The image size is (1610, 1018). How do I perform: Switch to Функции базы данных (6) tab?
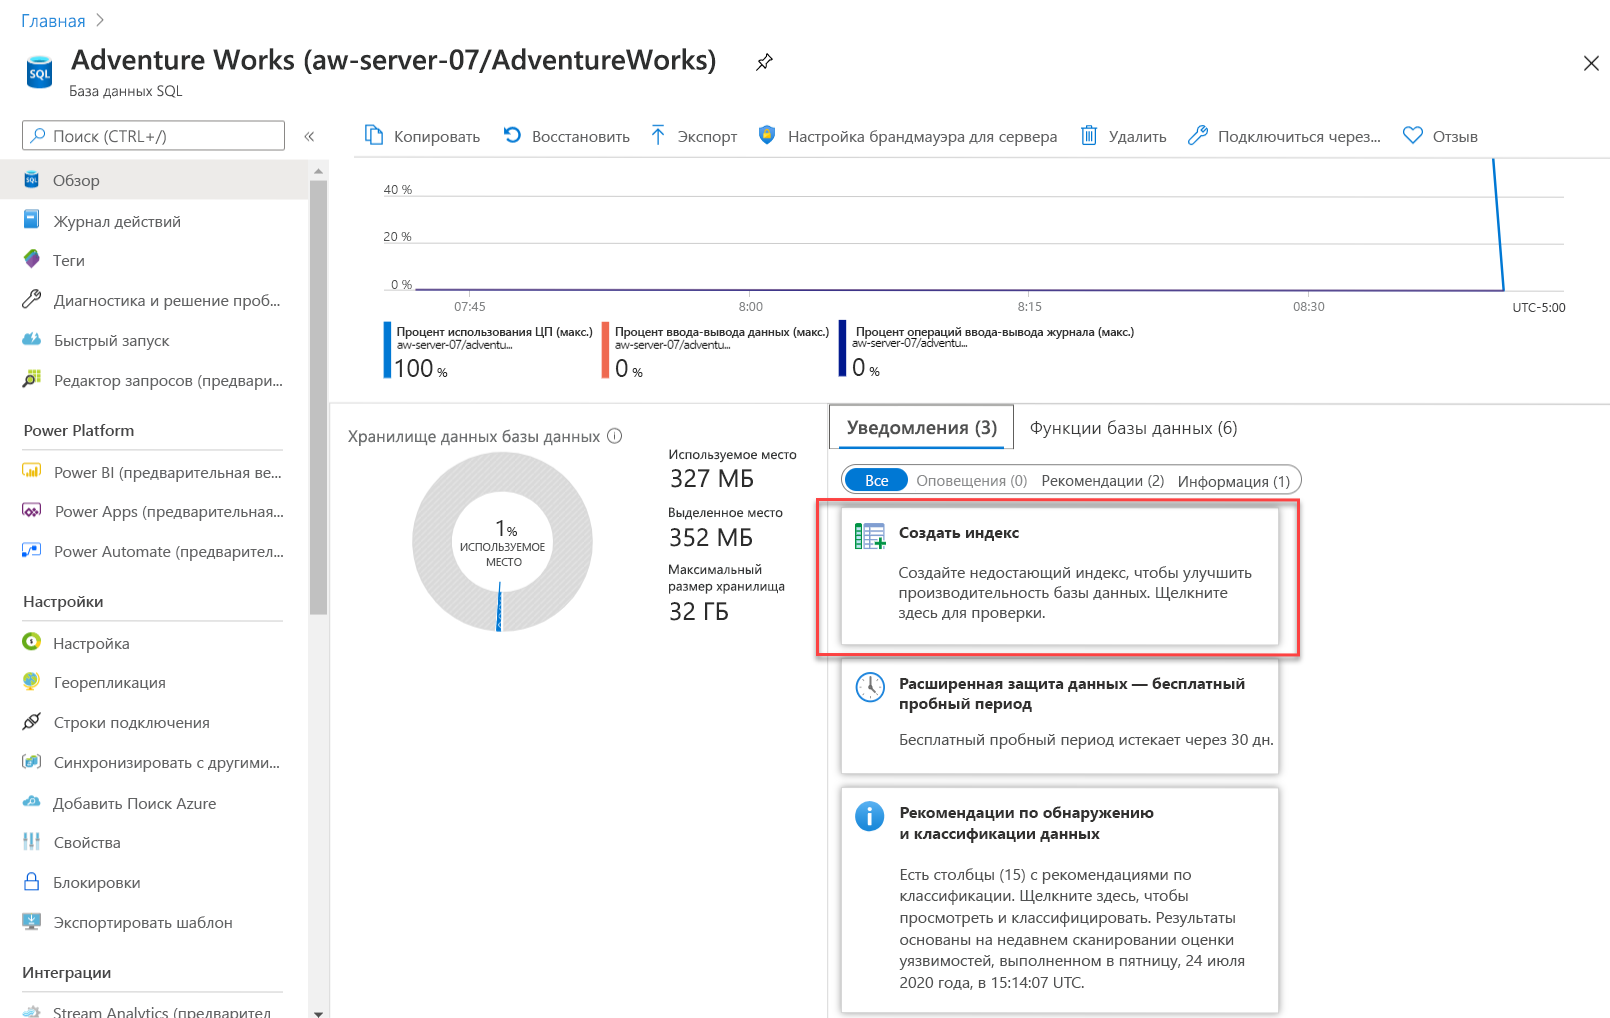point(1133,428)
